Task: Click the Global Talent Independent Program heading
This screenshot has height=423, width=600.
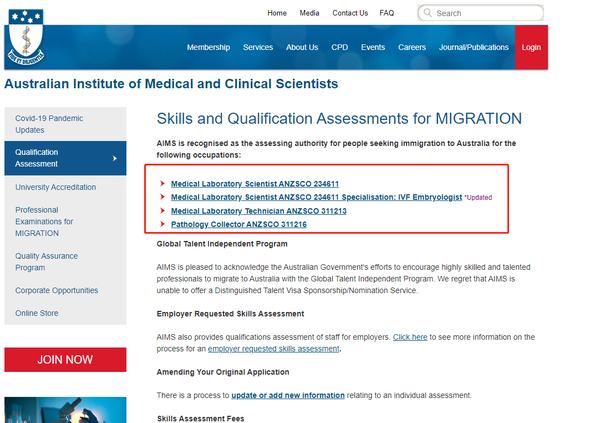Action: (222, 244)
